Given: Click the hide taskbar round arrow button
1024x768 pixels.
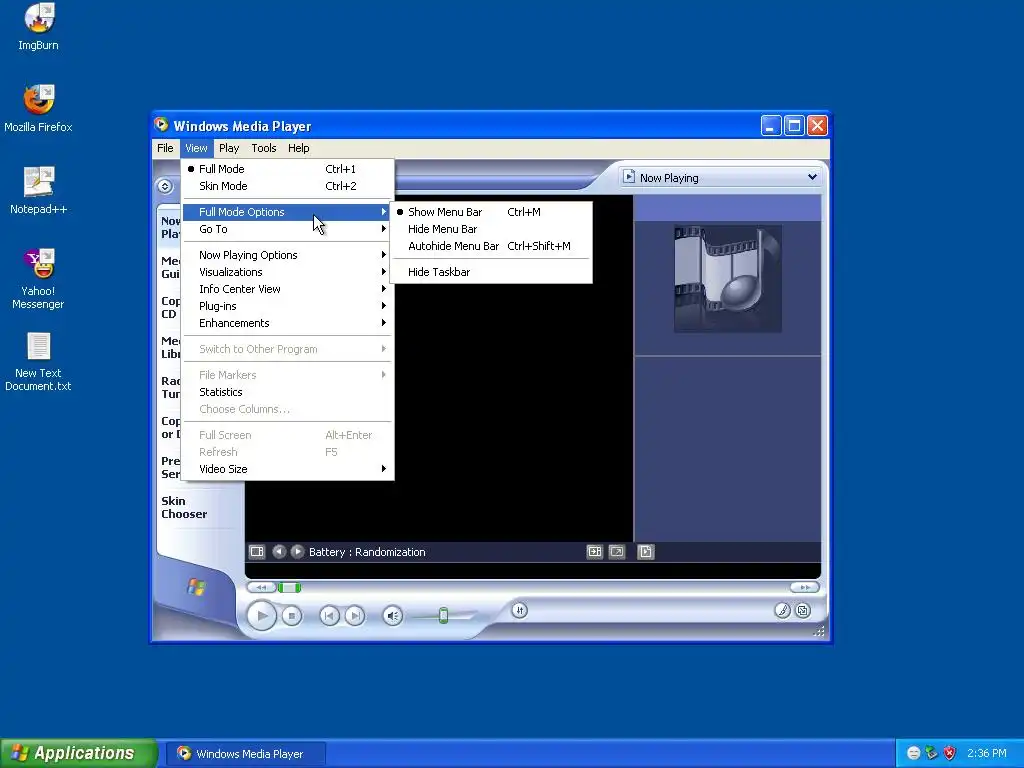Looking at the screenshot, I should 165,187.
